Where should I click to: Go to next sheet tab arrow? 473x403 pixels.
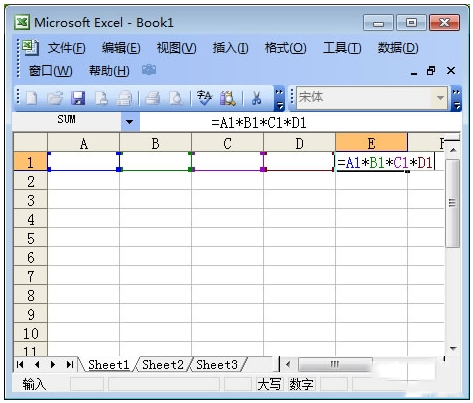click(x=53, y=365)
